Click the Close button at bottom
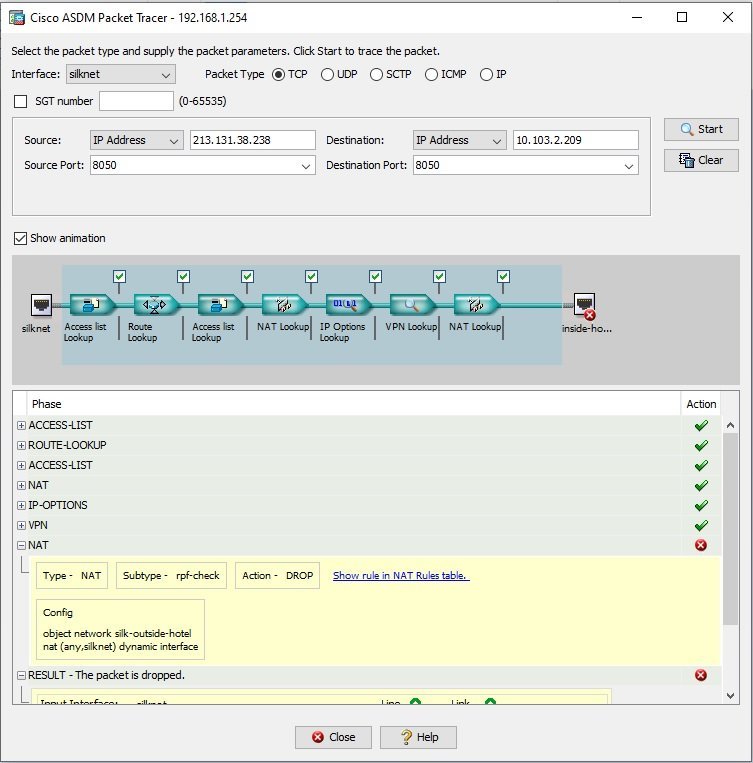The width and height of the screenshot is (753, 763). point(333,737)
